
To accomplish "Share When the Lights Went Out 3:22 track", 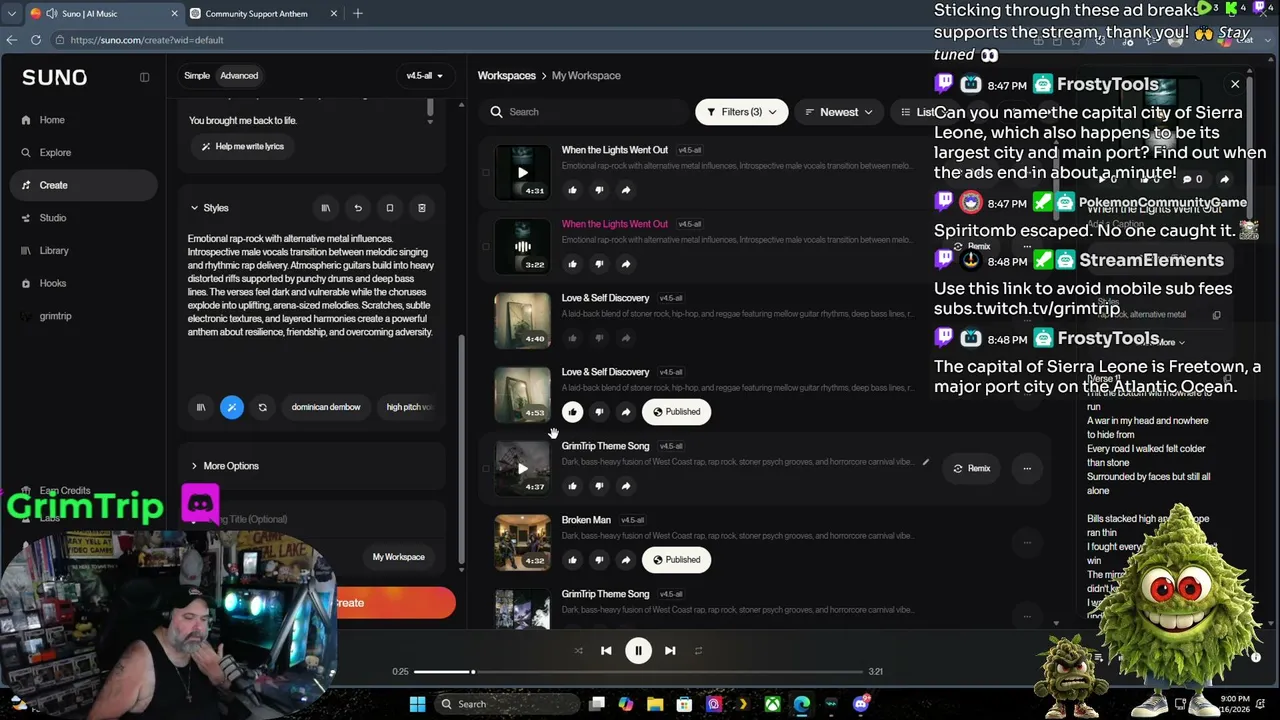I will point(625,264).
